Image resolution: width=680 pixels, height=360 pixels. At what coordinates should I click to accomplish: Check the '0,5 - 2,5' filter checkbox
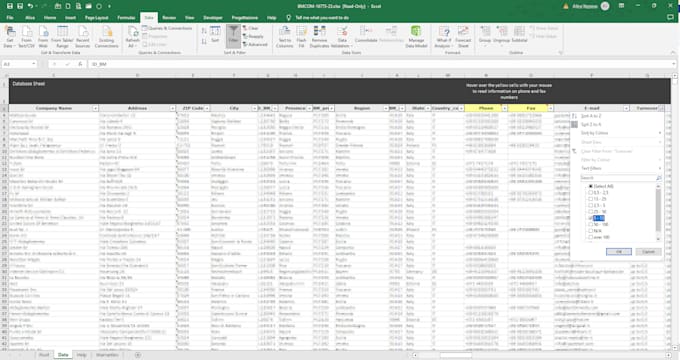point(590,193)
